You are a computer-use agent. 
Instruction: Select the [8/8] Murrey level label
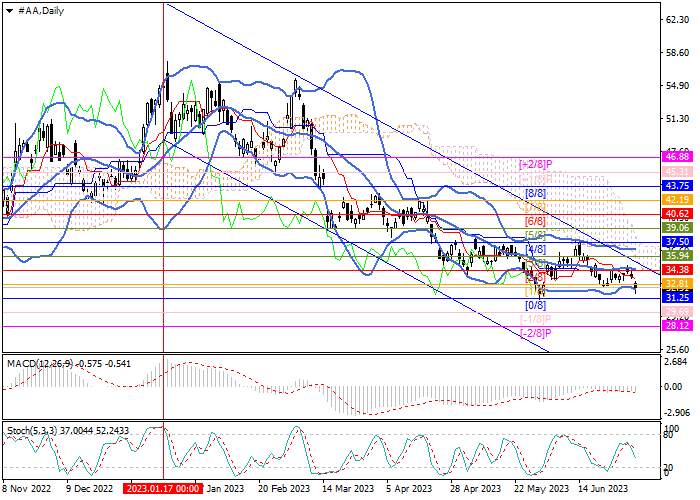(x=535, y=194)
